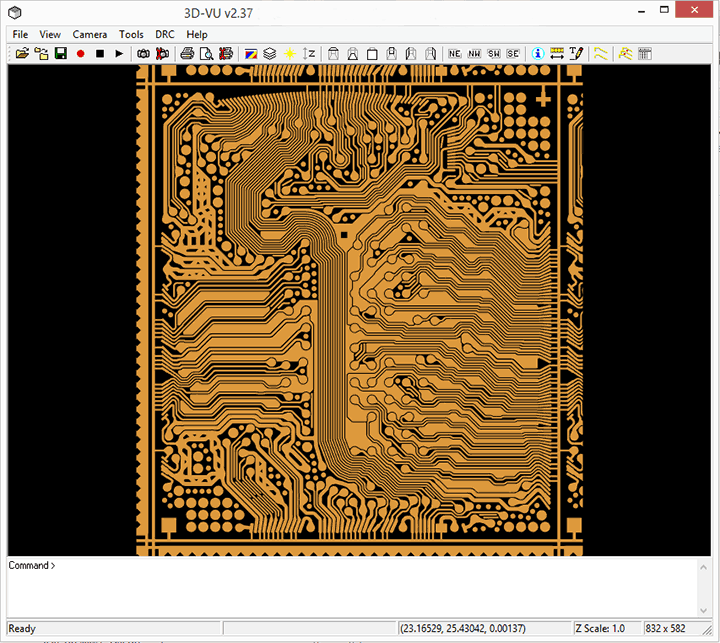Click the plus-shaped fiducial mark on the PCB
The width and height of the screenshot is (720, 643).
[x=543, y=98]
